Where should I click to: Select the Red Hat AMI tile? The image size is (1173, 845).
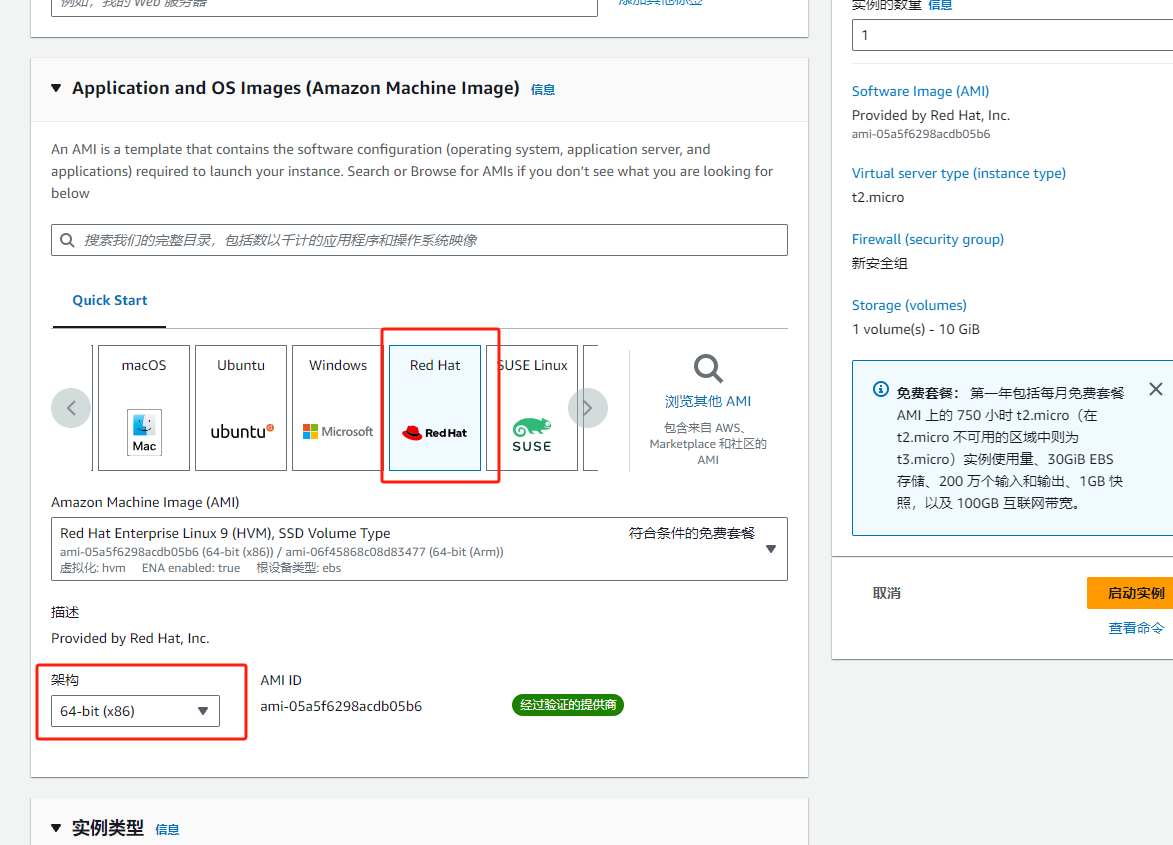point(435,408)
